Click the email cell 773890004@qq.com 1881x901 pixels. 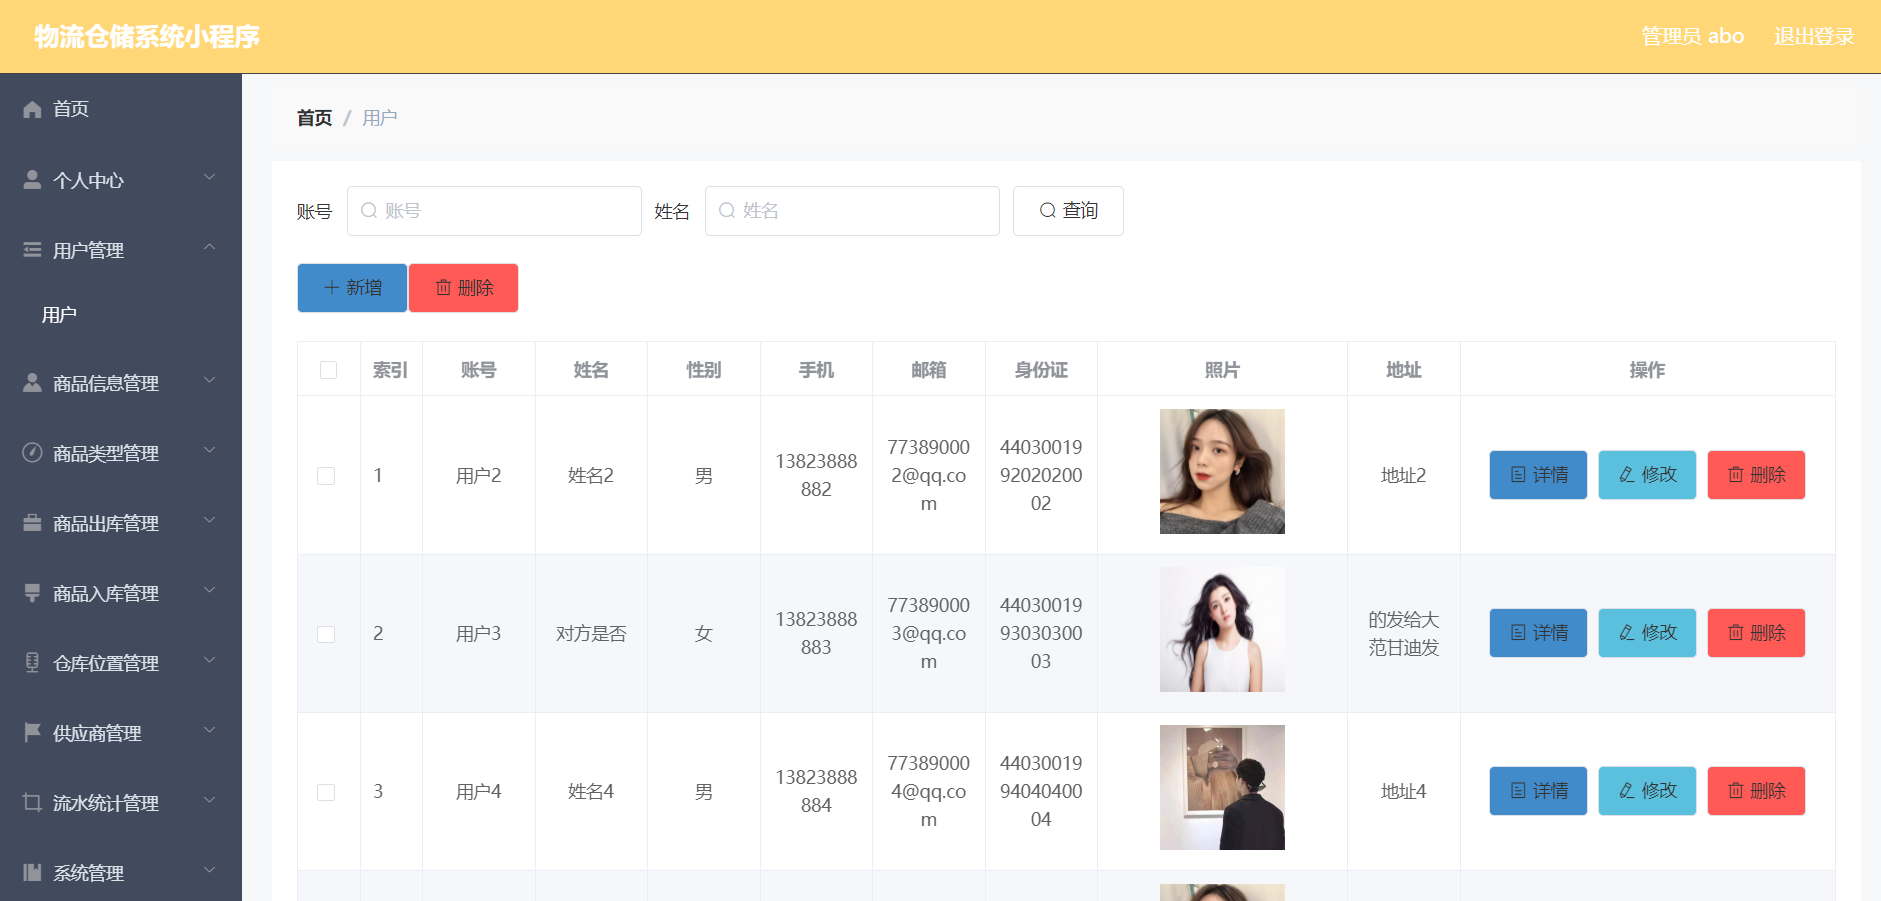click(929, 791)
